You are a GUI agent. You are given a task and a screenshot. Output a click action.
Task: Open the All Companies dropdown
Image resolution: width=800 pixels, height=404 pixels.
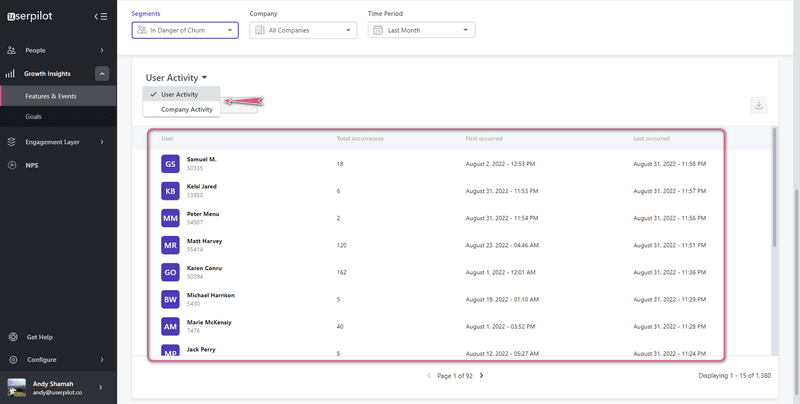(303, 31)
